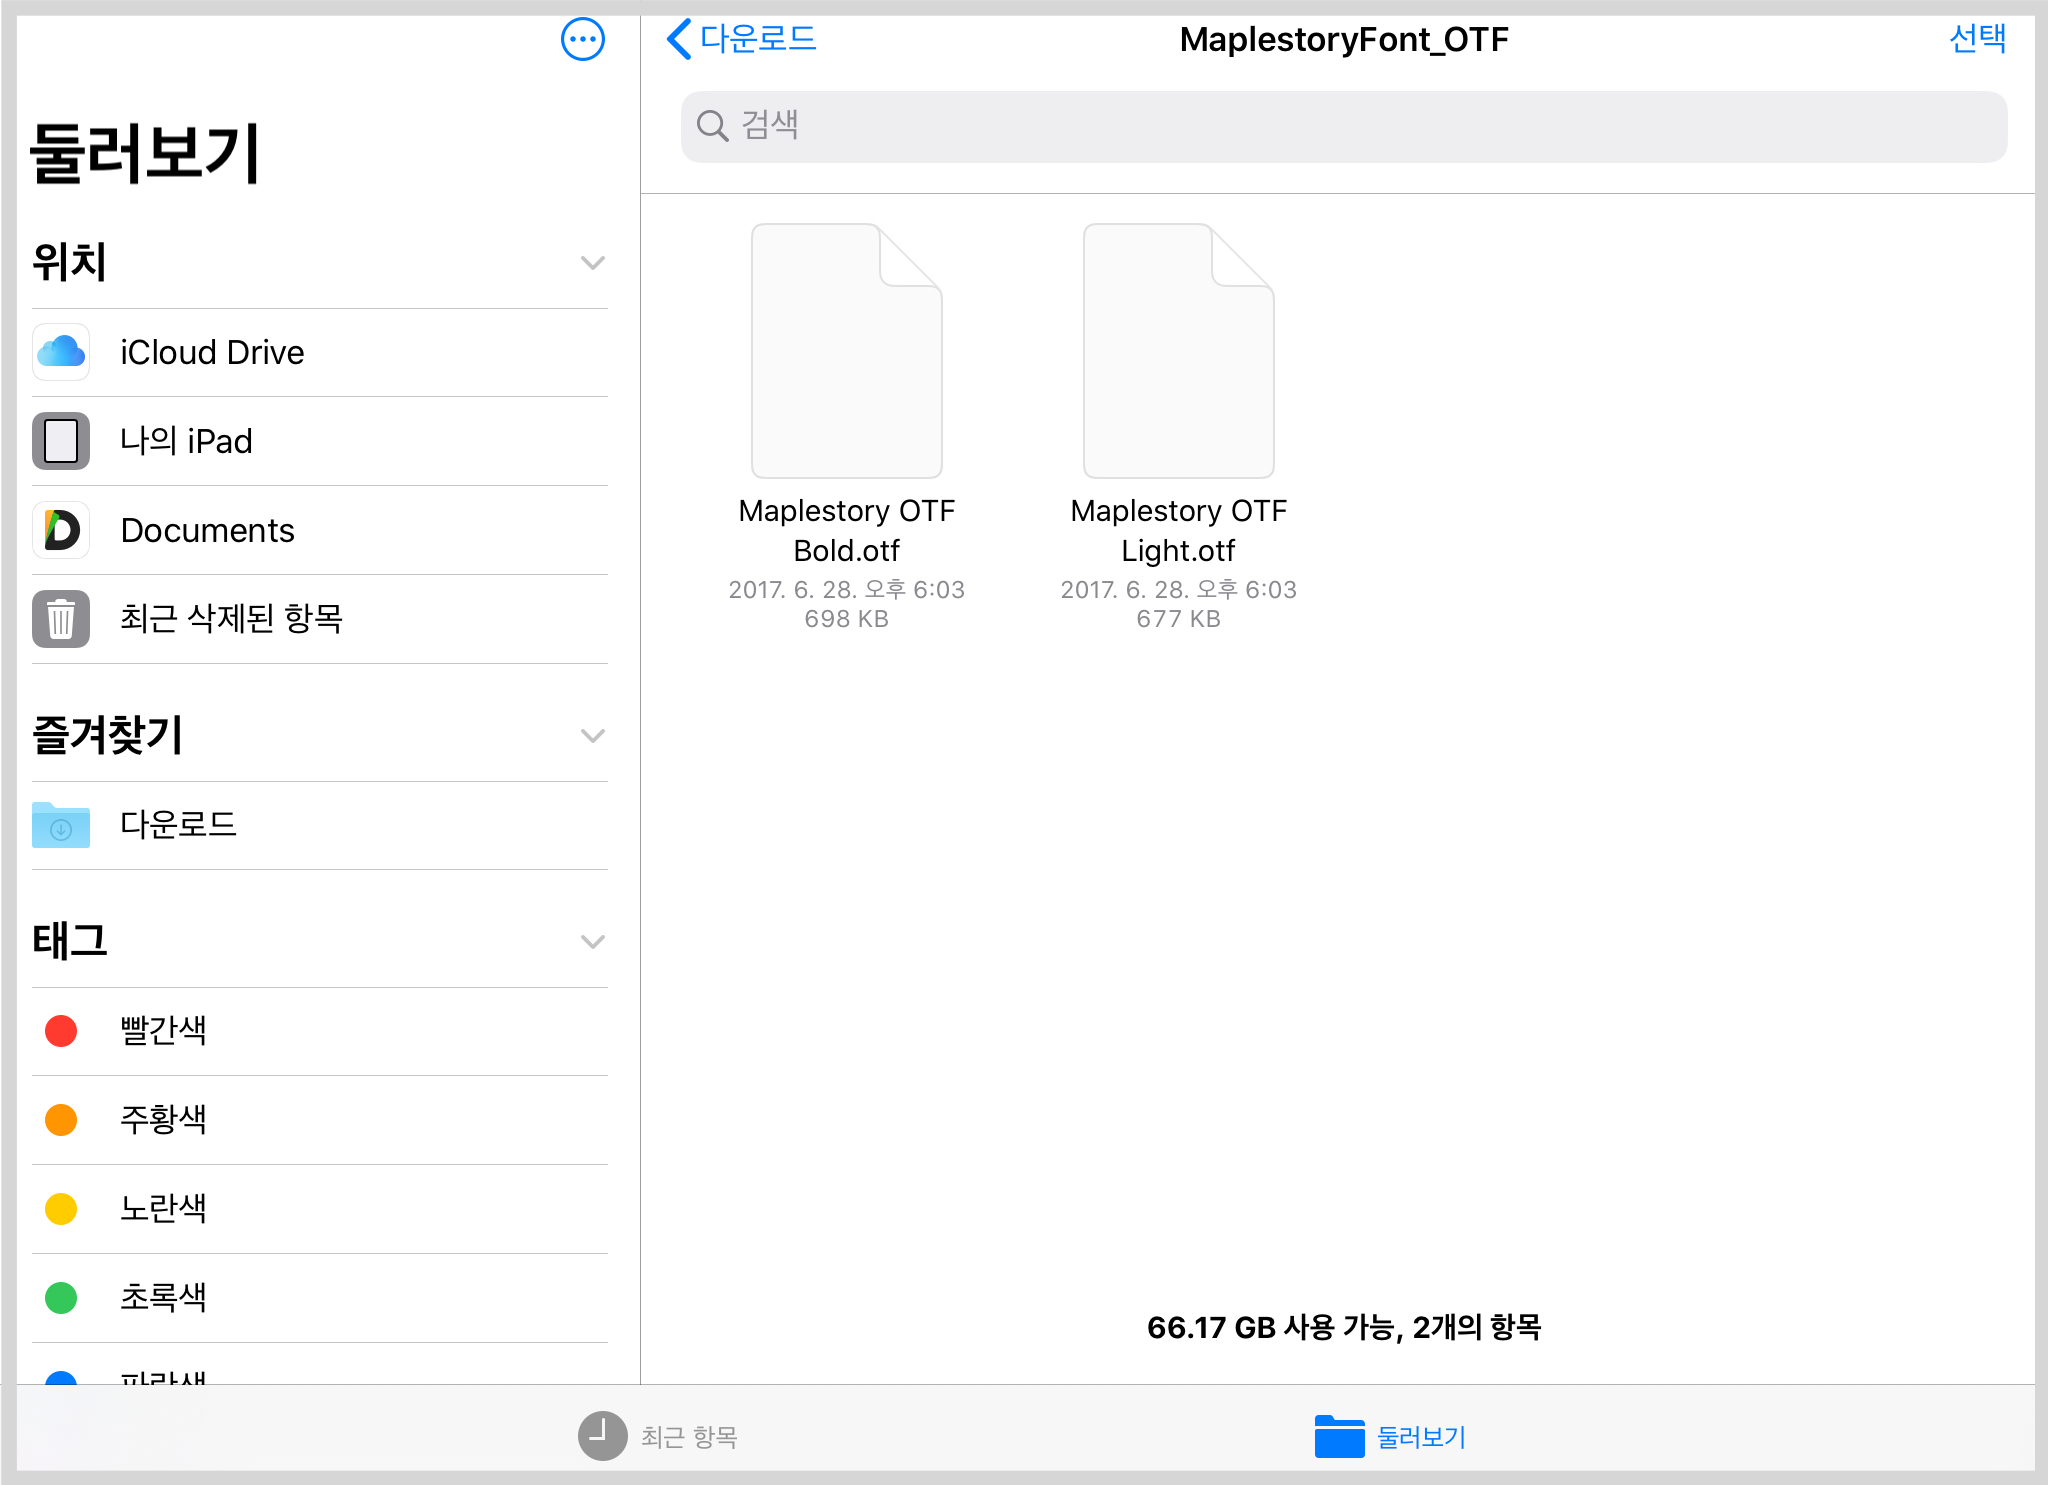The width and height of the screenshot is (2048, 1485).
Task: Select the red 빨간색 tag
Action: (163, 1031)
